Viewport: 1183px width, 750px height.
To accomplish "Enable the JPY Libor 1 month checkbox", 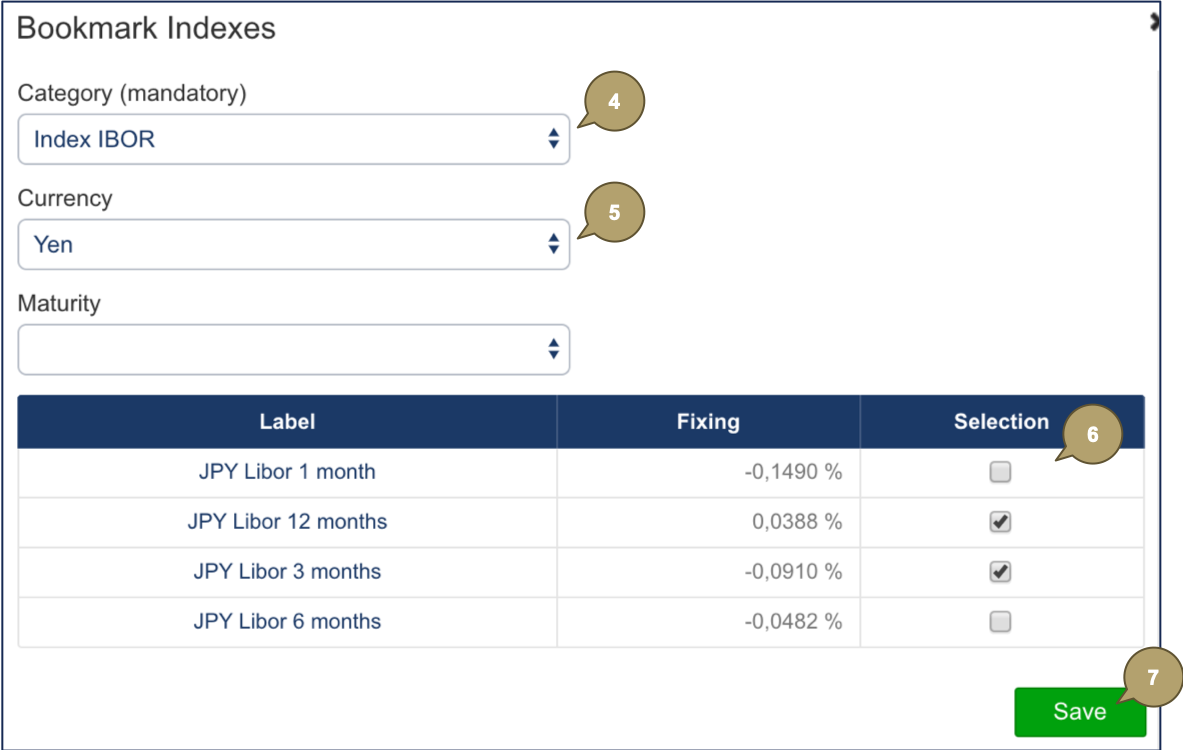I will tap(999, 471).
